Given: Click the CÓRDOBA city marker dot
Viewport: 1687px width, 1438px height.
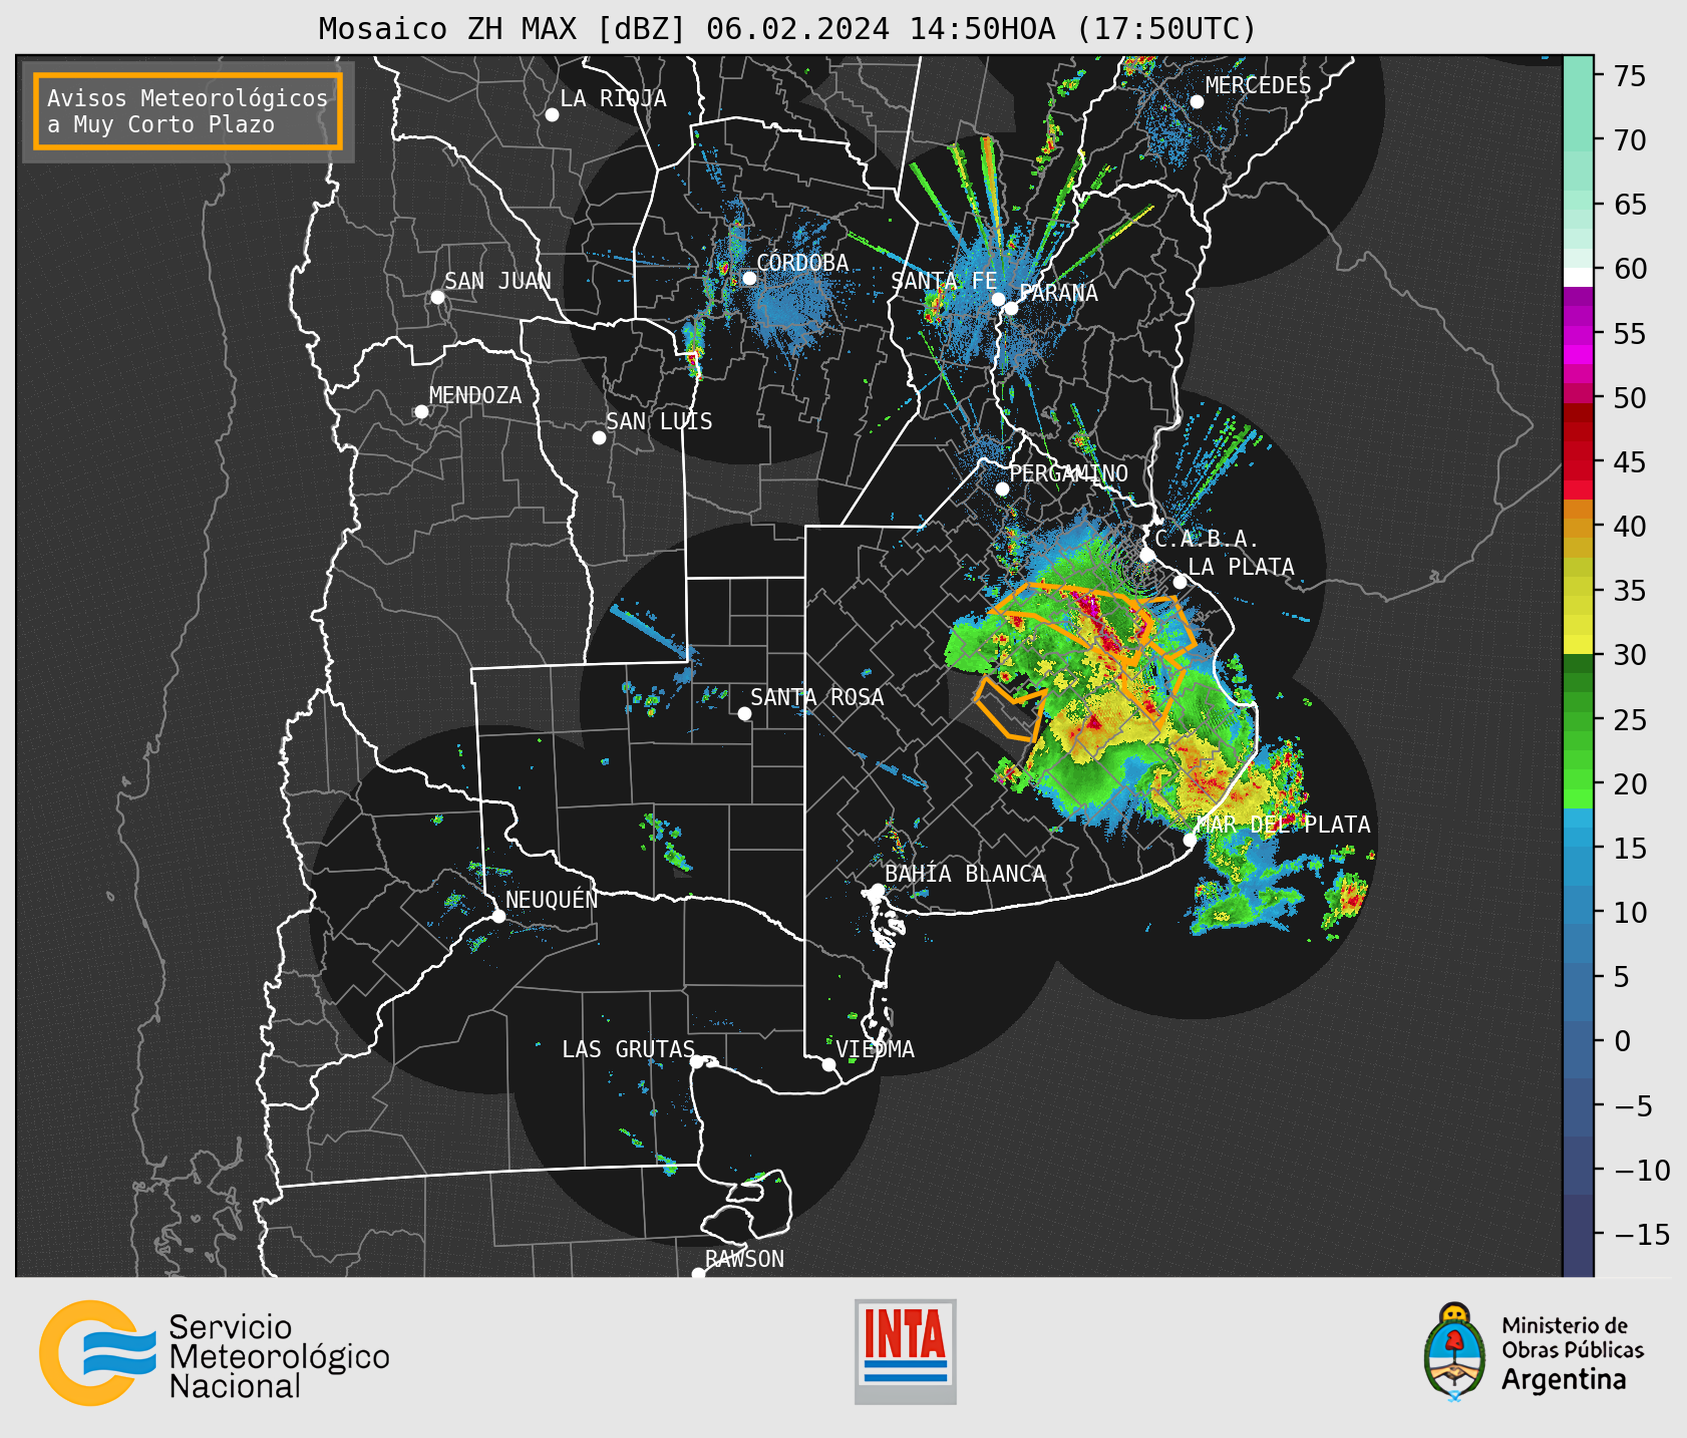Looking at the screenshot, I should (749, 278).
